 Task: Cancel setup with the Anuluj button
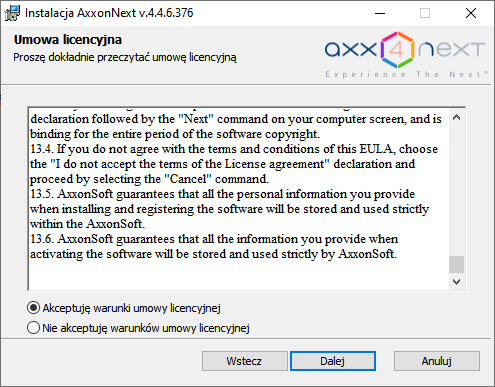437,361
